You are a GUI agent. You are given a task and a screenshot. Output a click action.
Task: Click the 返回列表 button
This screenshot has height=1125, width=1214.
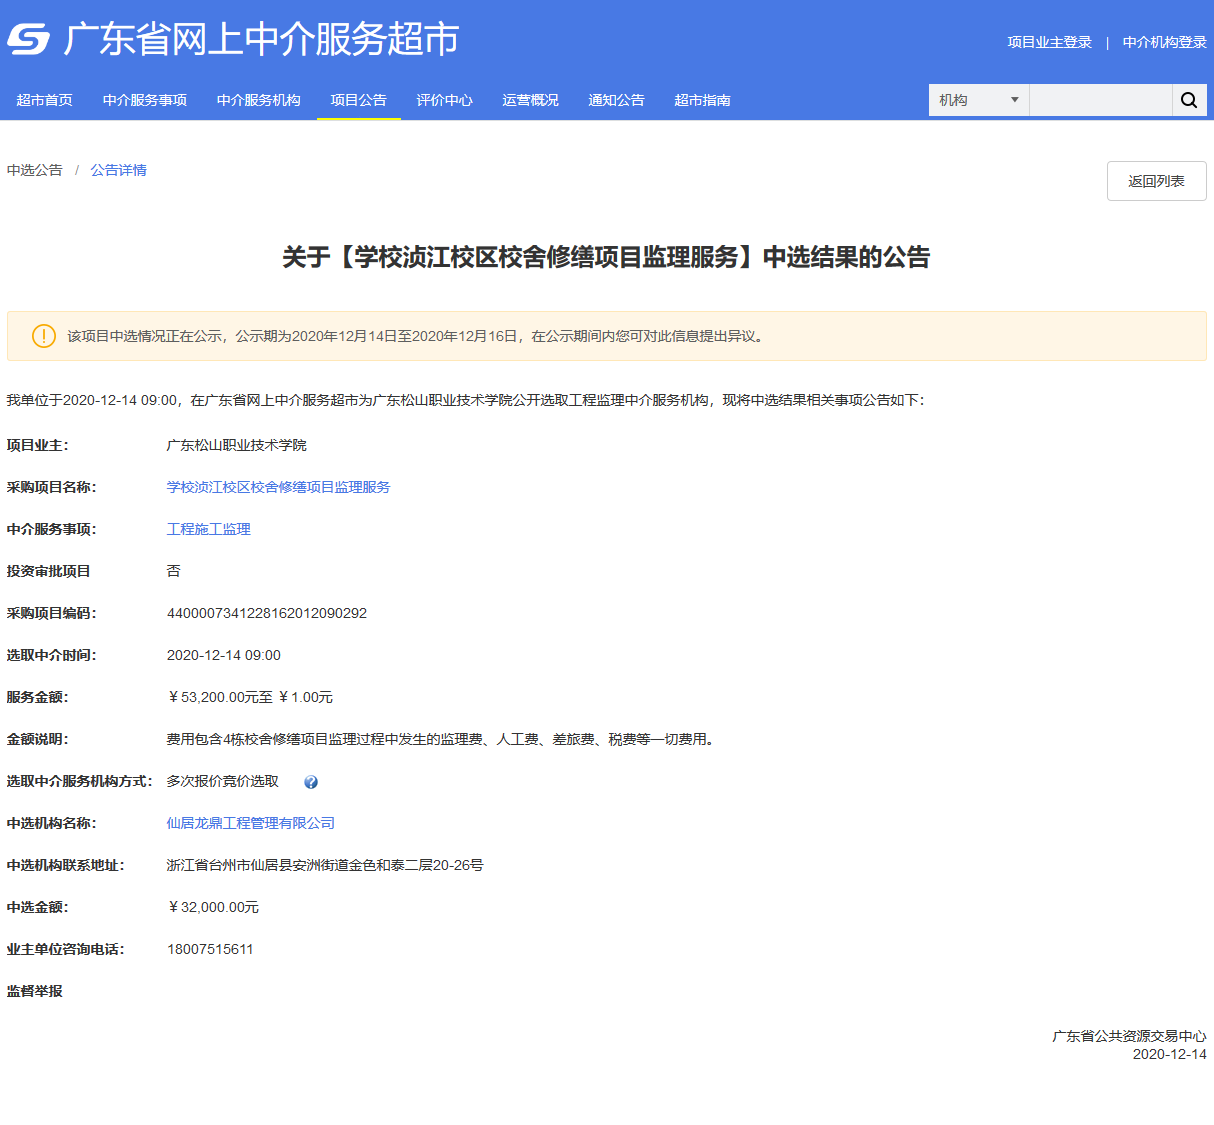(x=1156, y=181)
